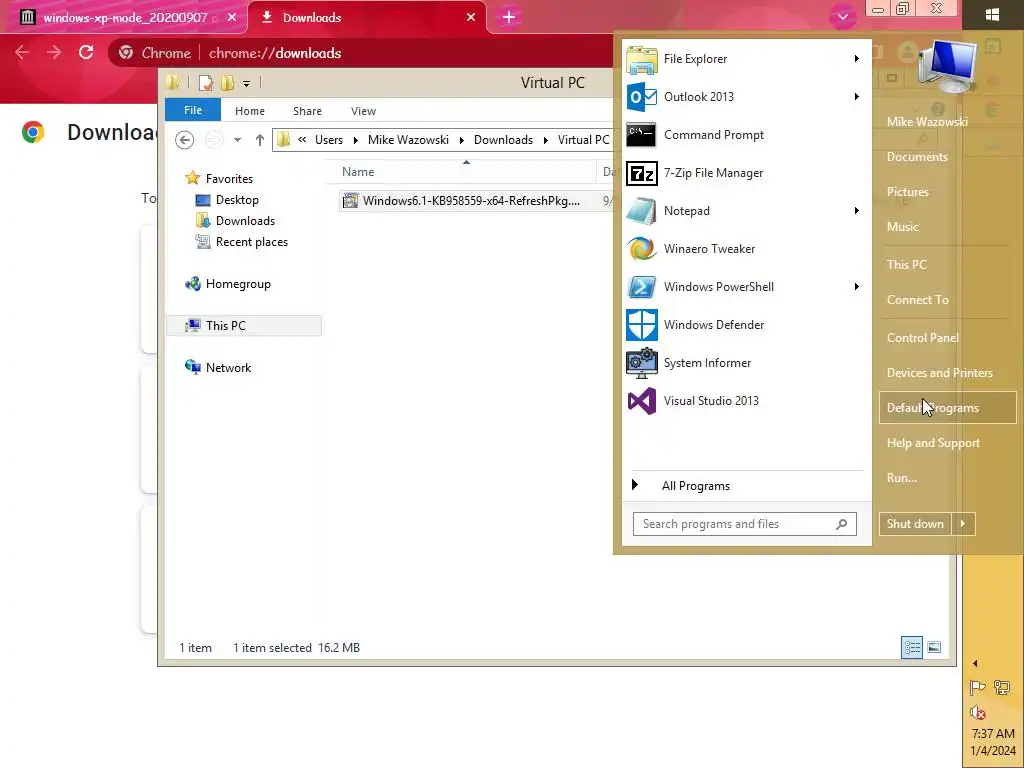The image size is (1024, 768).
Task: Close the Downloads Chrome tab
Action: [471, 18]
